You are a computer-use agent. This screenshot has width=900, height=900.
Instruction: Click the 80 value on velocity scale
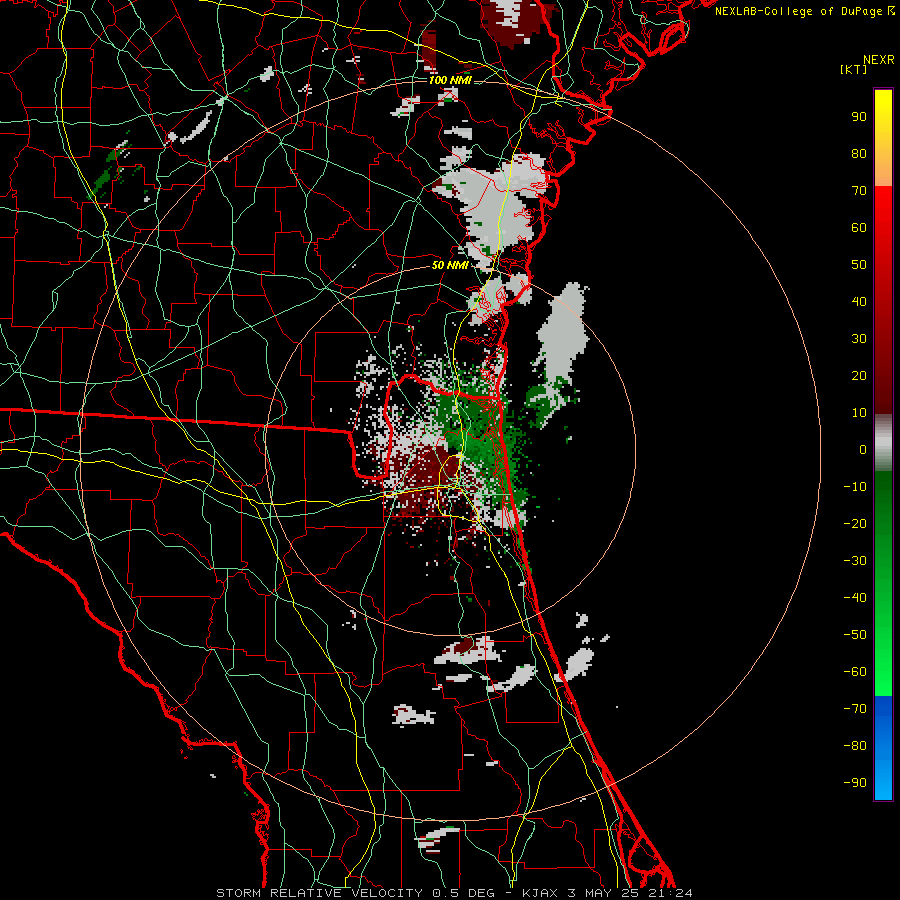tap(859, 154)
